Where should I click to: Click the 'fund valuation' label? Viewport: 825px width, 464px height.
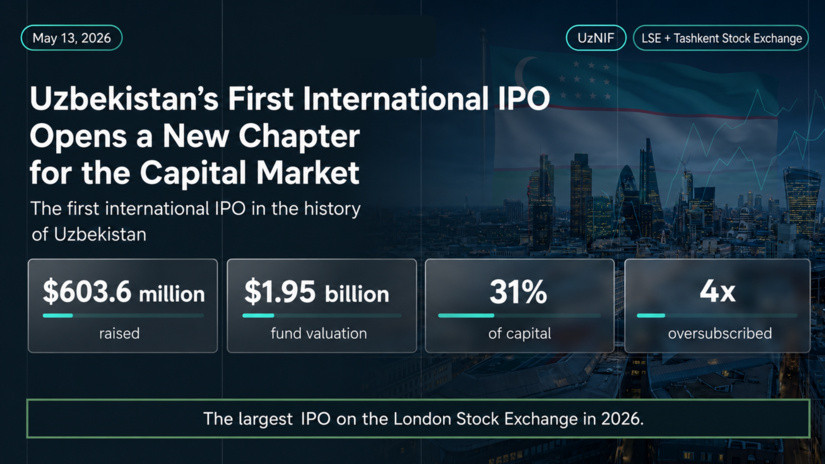319,334
